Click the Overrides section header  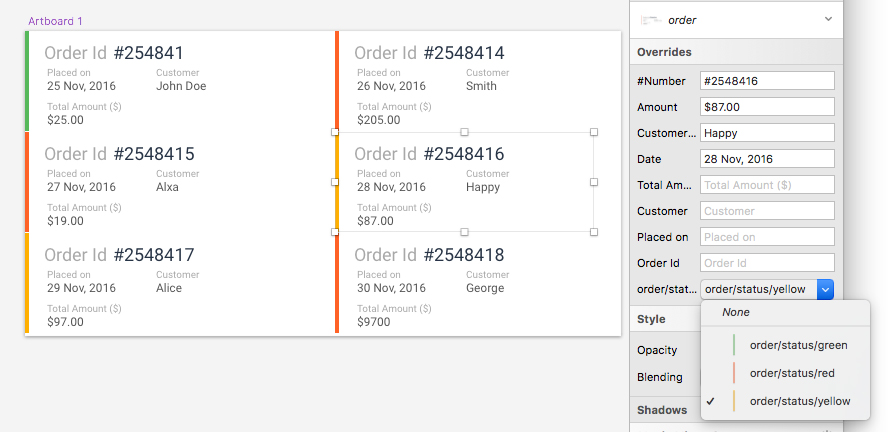pos(664,52)
